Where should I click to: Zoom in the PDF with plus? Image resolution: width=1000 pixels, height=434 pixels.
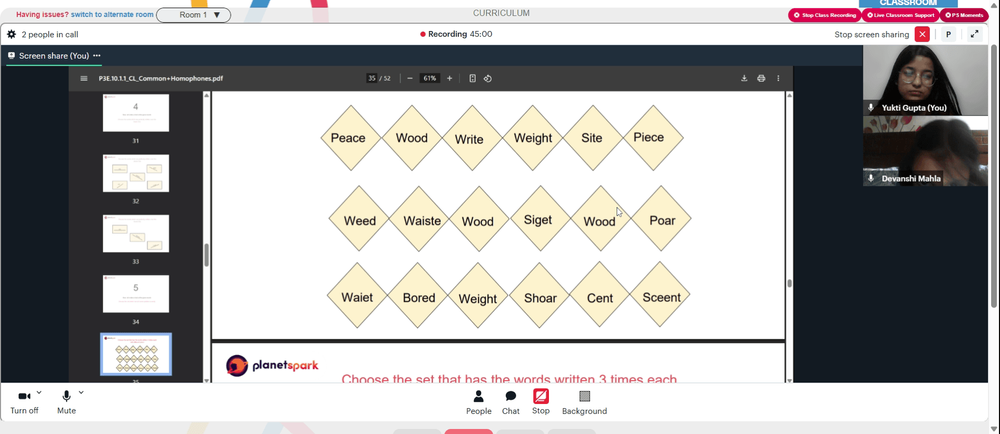pyautogui.click(x=449, y=78)
